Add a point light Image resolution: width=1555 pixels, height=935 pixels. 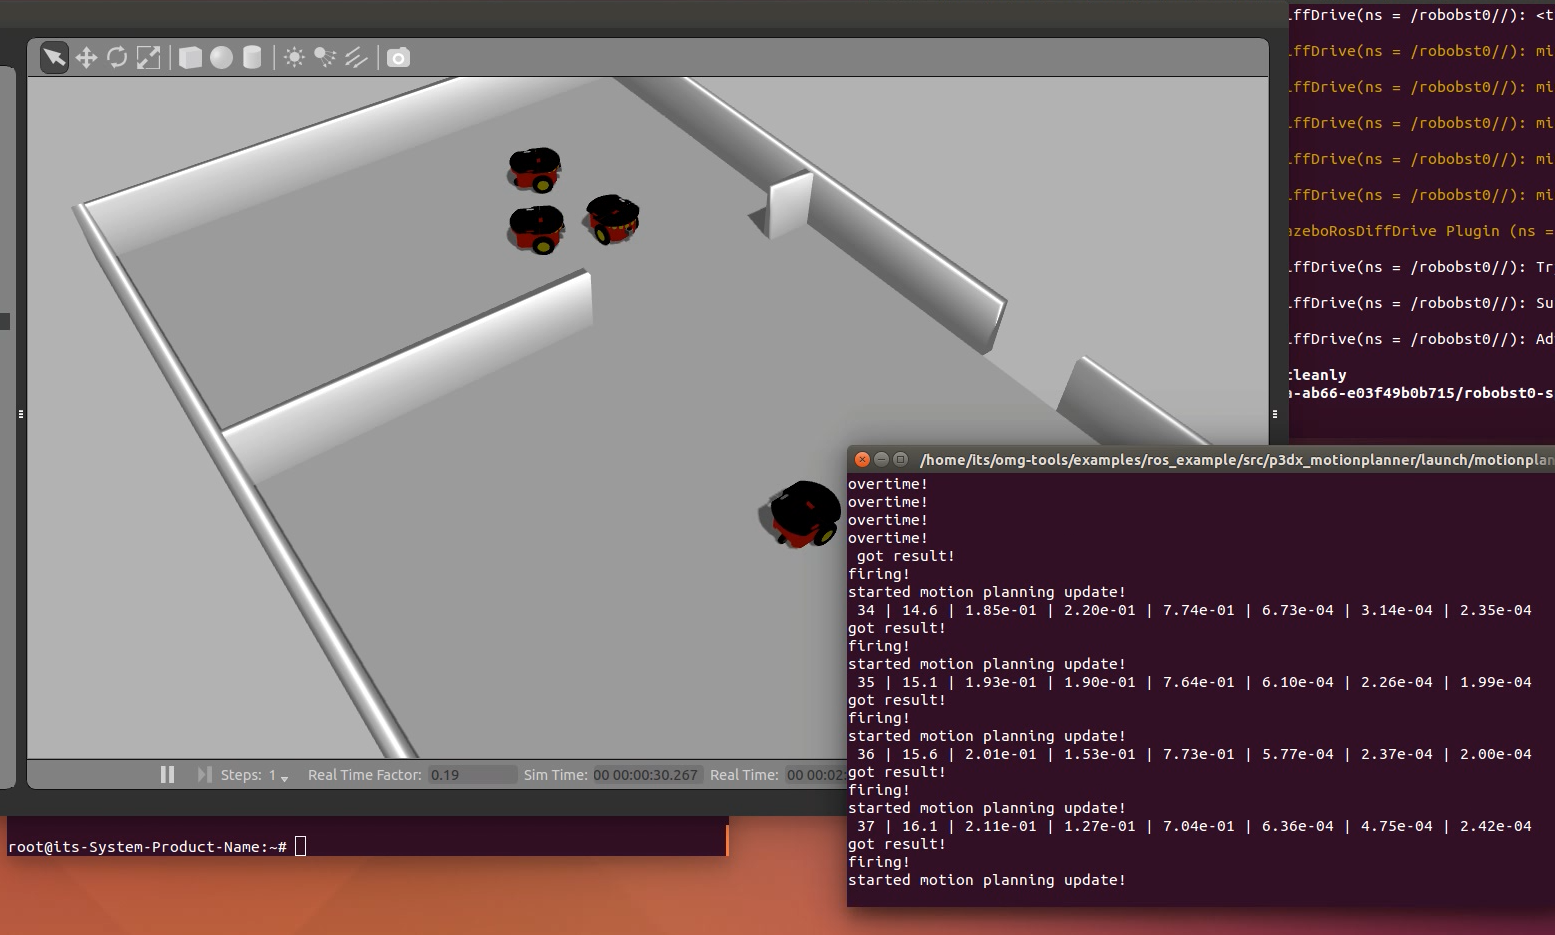(x=295, y=57)
